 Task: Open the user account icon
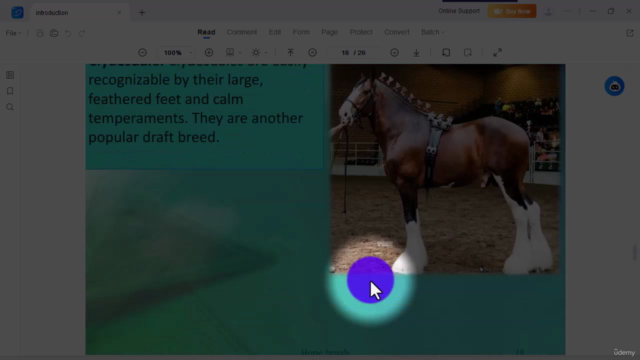(549, 12)
